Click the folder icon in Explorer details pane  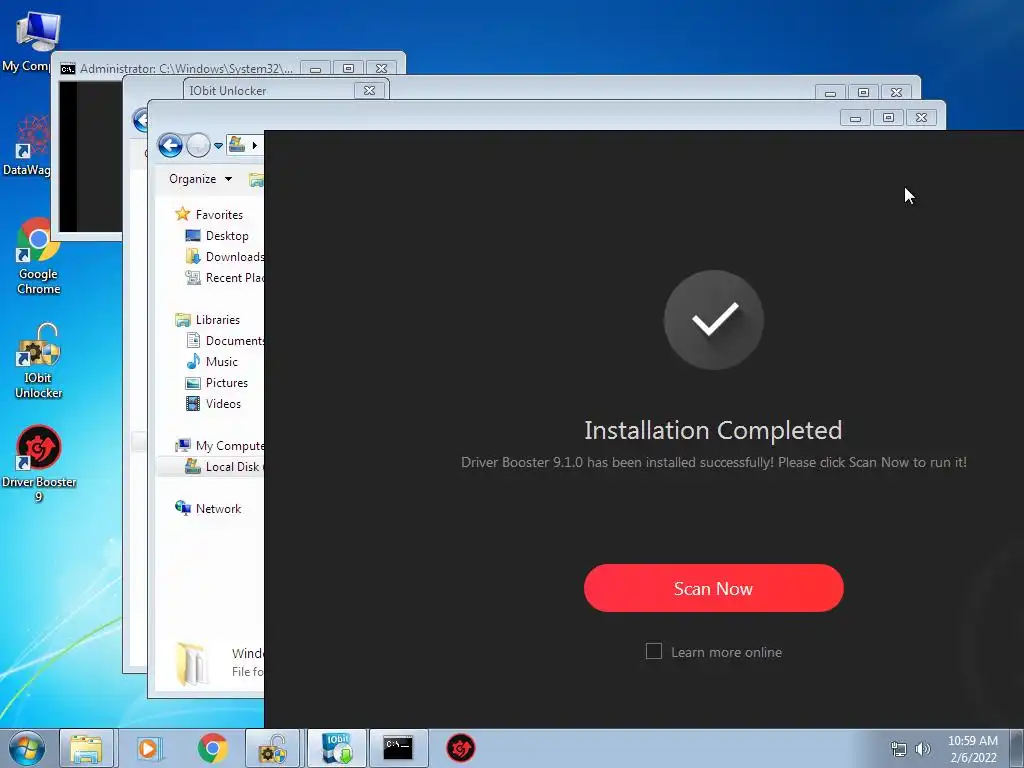pyautogui.click(x=193, y=663)
